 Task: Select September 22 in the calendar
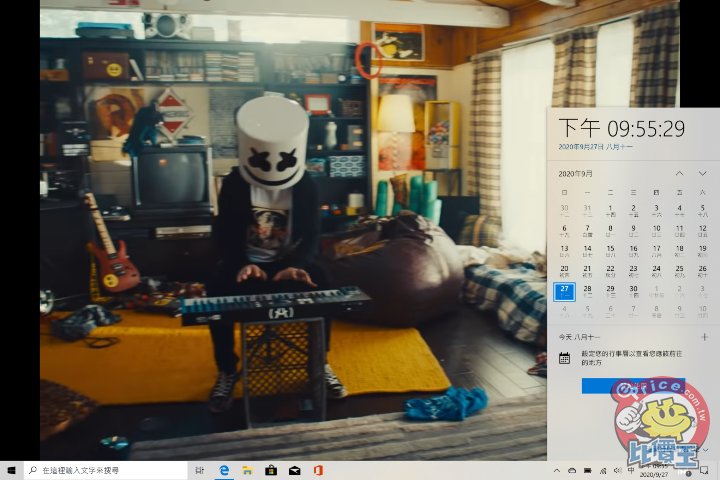[x=610, y=271]
